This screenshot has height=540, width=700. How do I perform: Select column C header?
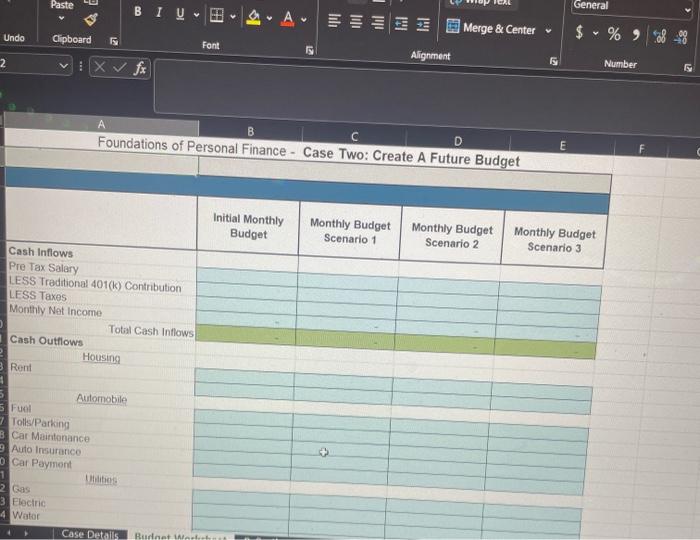coord(354,136)
